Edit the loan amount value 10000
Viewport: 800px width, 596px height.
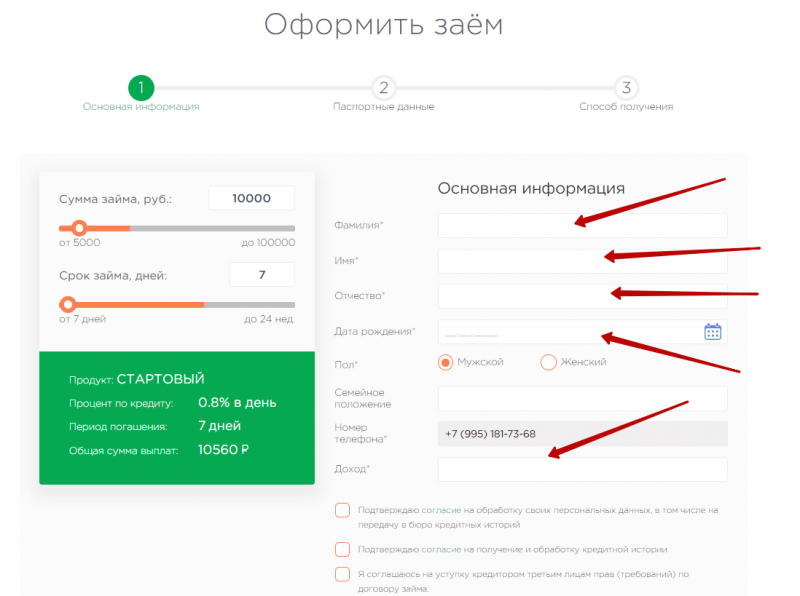[x=251, y=198]
